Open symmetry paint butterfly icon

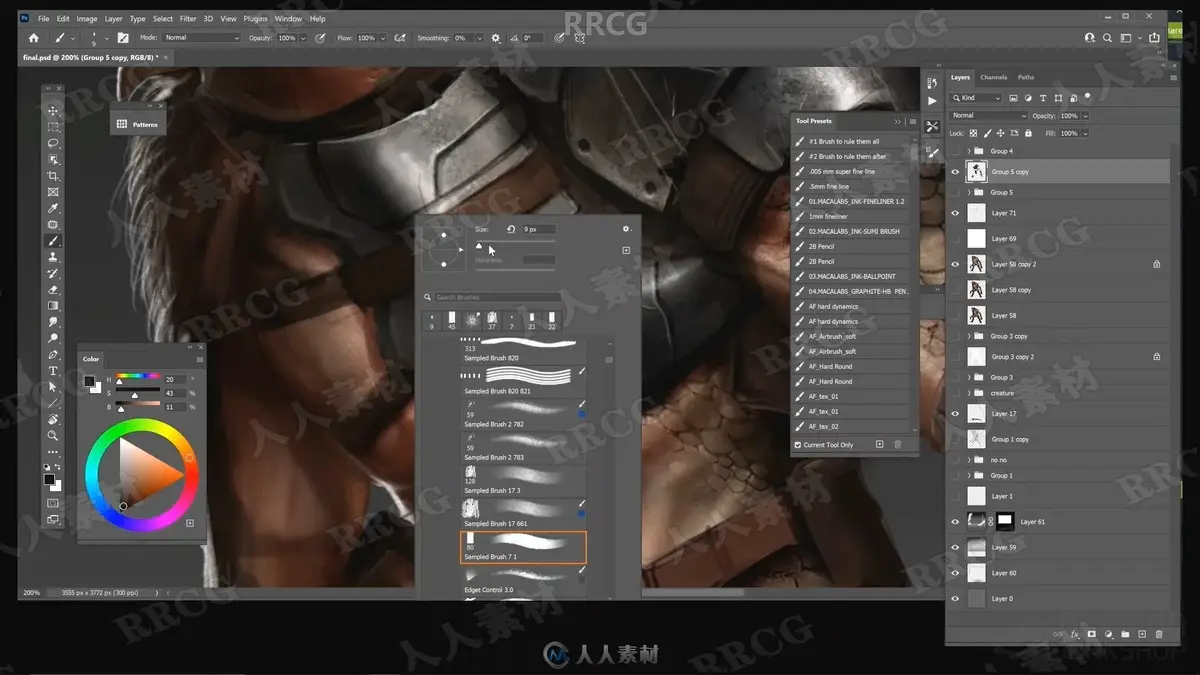[580, 38]
